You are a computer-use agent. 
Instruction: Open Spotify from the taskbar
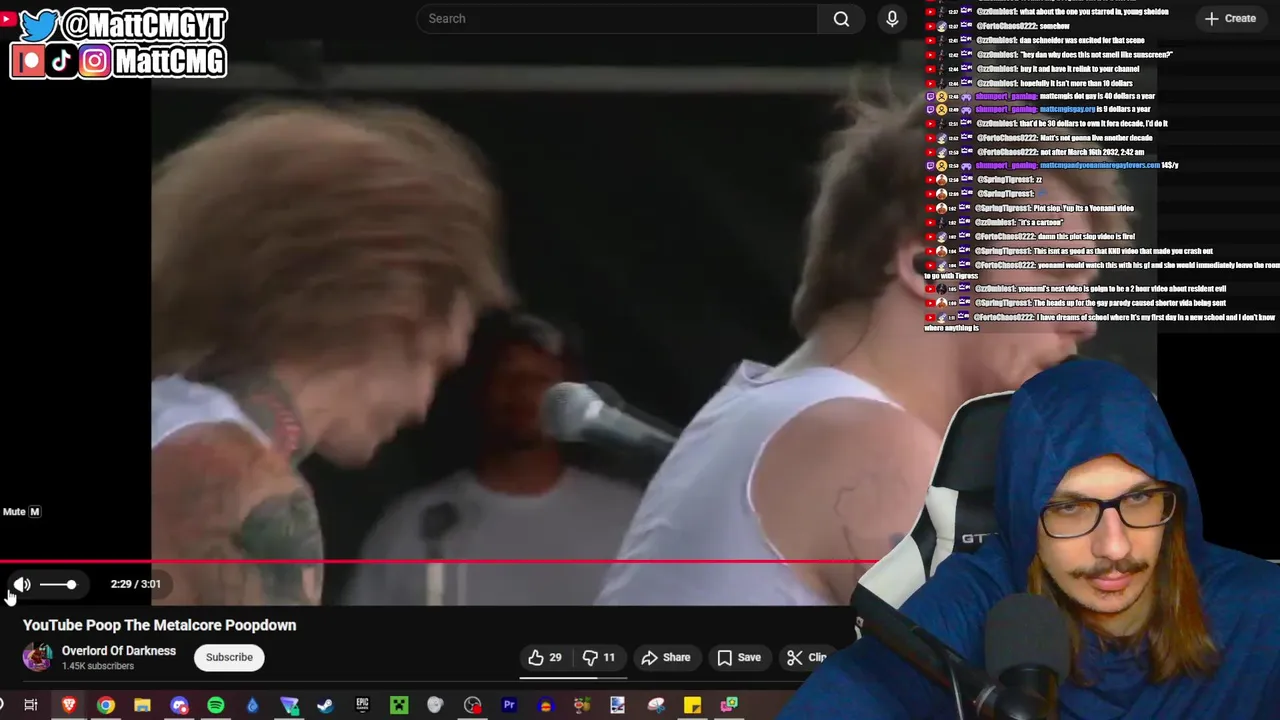click(x=216, y=705)
